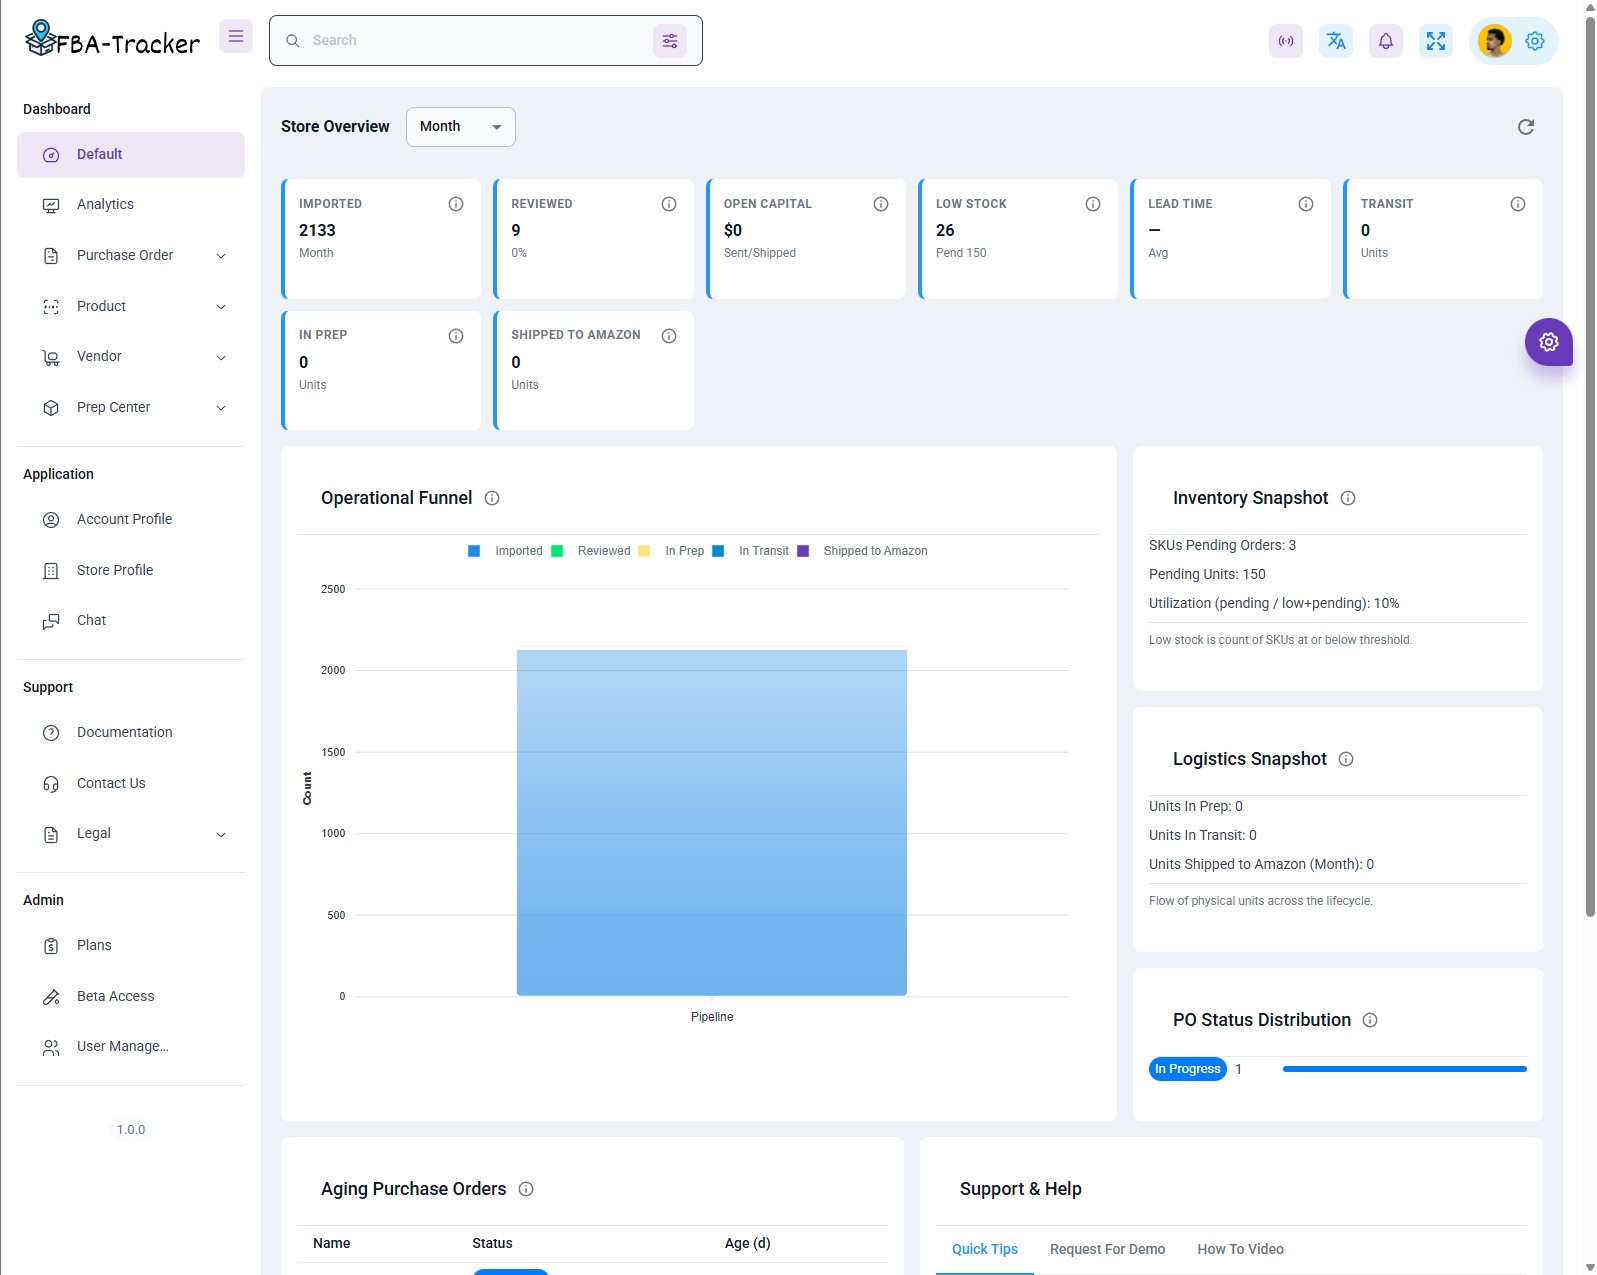
Task: Toggle the sidebar hamburger menu button
Action: tap(236, 36)
